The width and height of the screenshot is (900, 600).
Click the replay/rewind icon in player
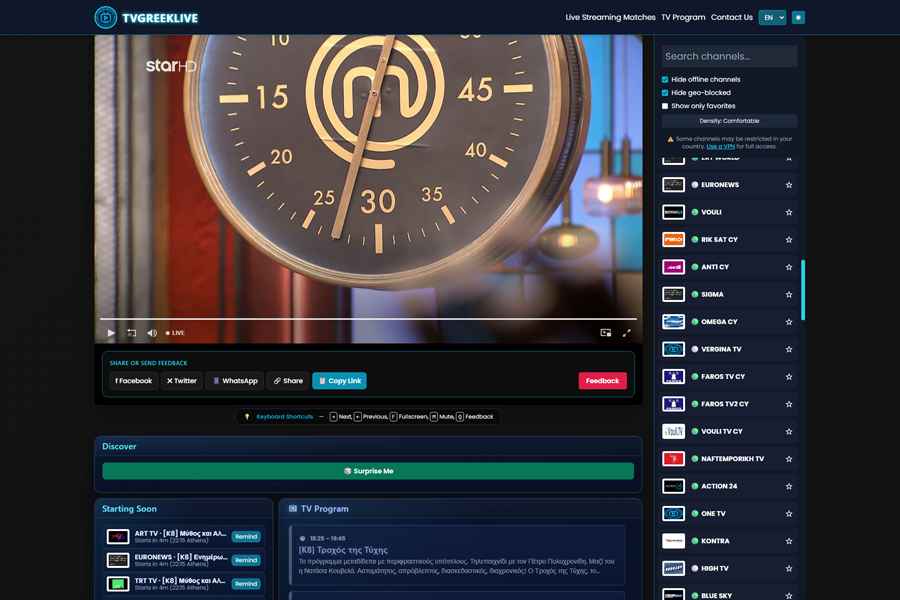(131, 333)
